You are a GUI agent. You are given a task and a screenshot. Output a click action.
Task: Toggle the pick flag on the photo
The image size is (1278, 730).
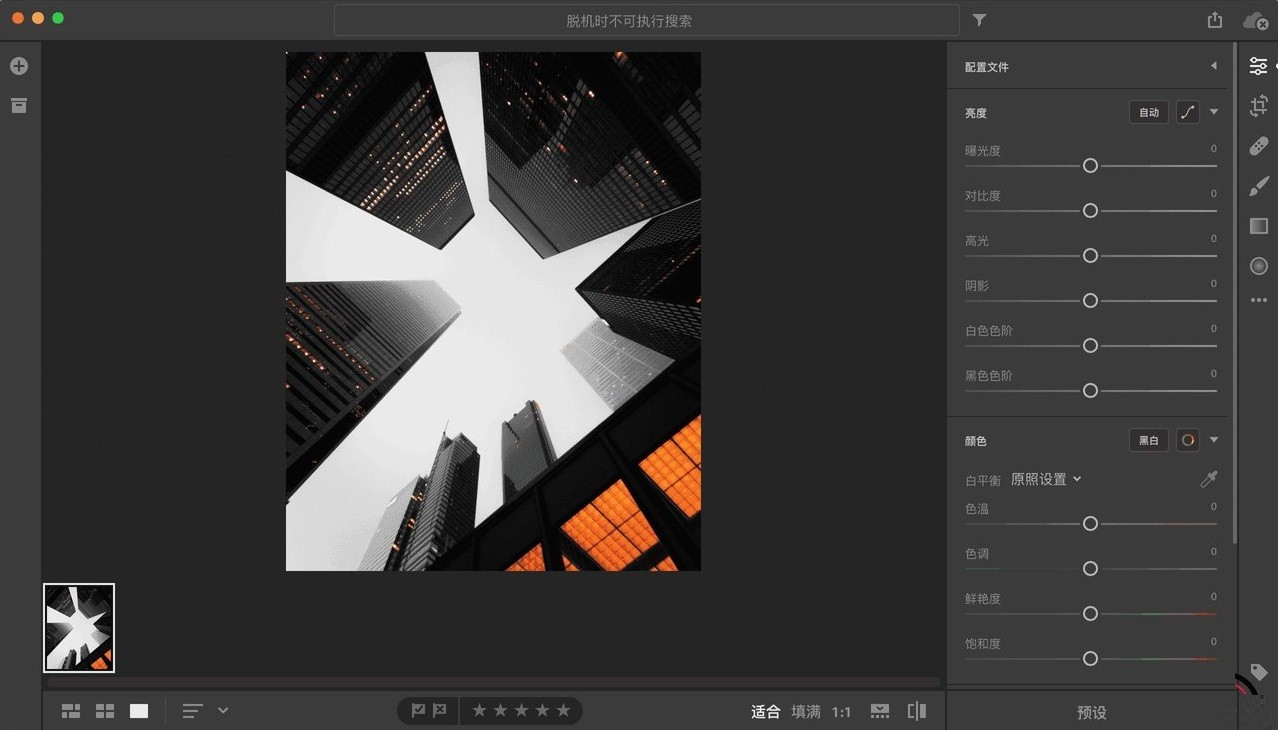pos(419,710)
